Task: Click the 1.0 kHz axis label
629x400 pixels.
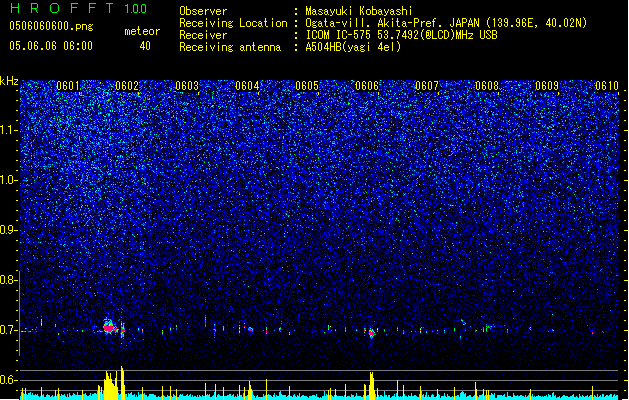Action: 8,180
